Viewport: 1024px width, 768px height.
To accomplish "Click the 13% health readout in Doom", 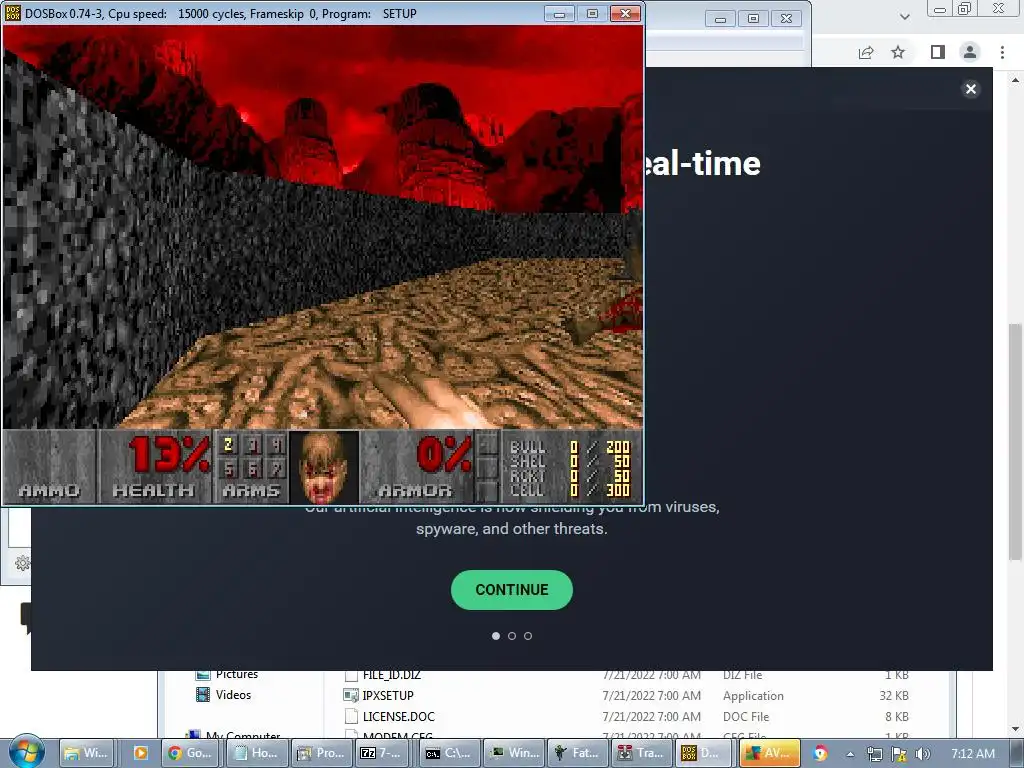I will point(168,453).
